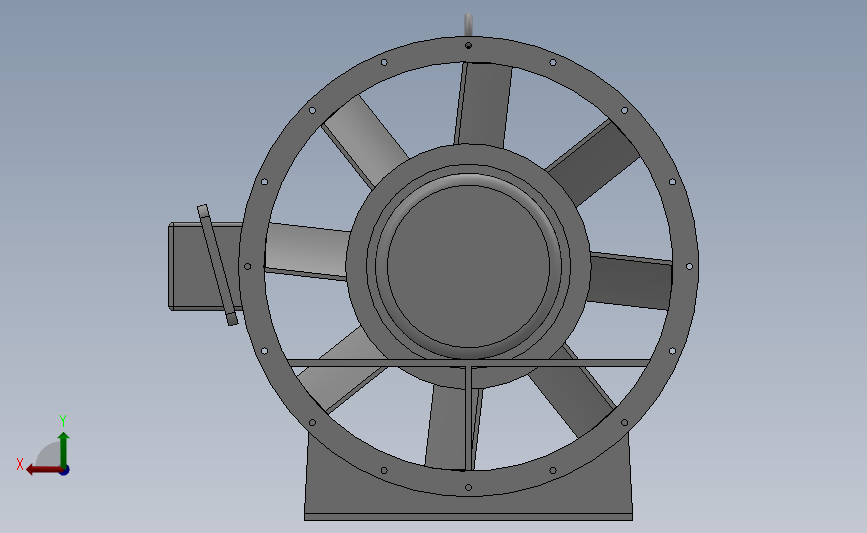Click the blue Z axis ball of the triad
Screen dimensions: 867x533
[x=65, y=471]
